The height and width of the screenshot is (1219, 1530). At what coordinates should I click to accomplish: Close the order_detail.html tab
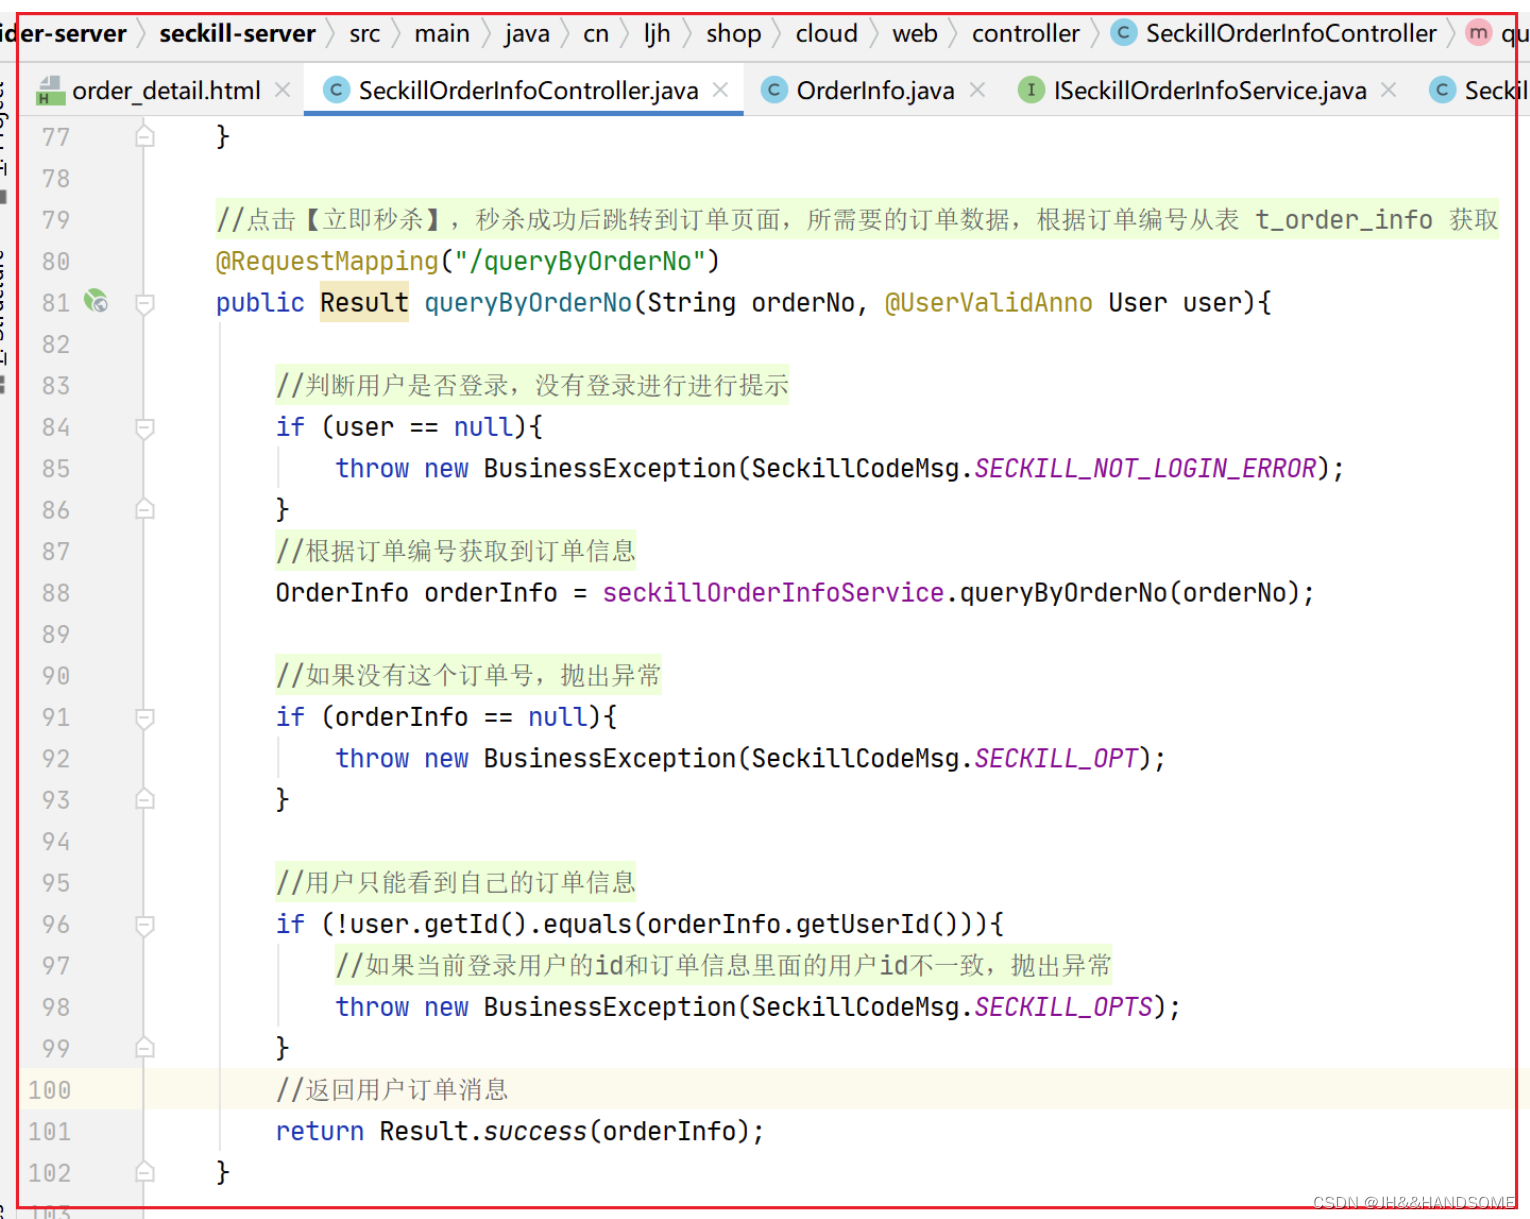click(283, 90)
